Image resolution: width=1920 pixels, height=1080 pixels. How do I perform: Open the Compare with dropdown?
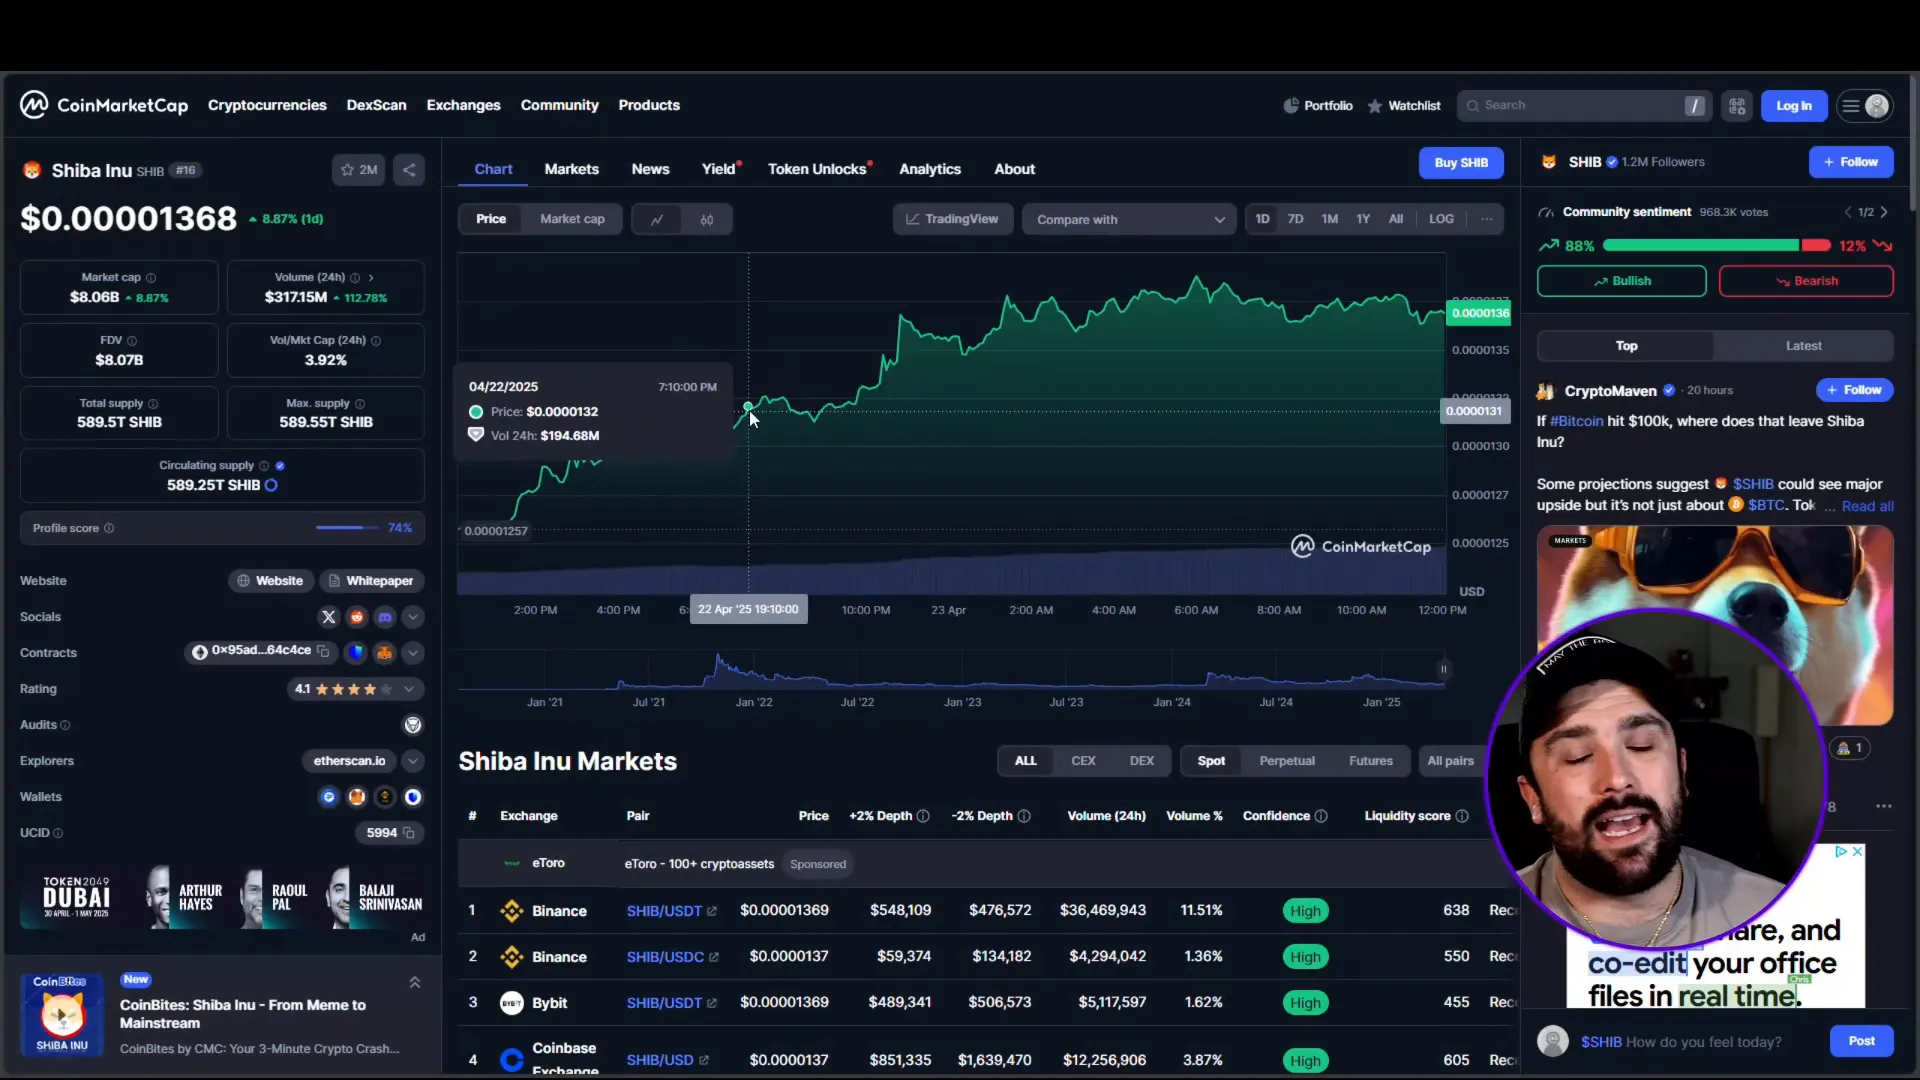pyautogui.click(x=1129, y=220)
